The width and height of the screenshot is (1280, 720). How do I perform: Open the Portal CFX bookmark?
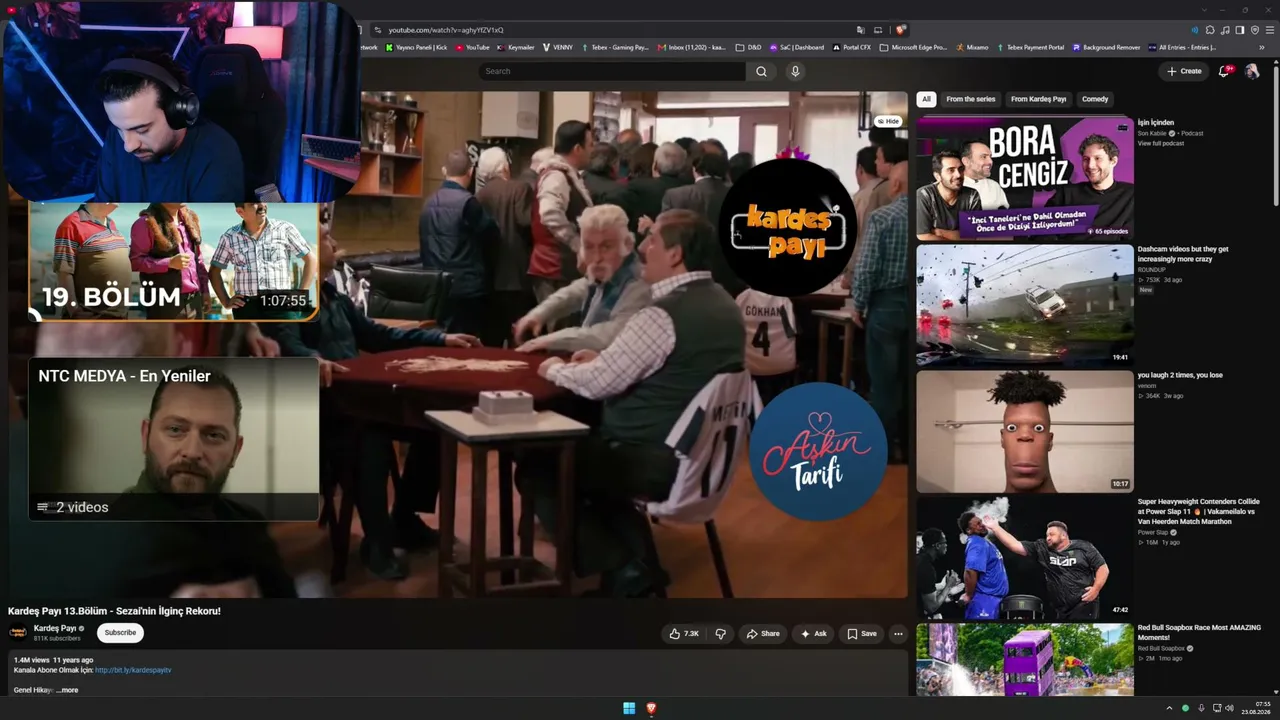(x=852, y=47)
